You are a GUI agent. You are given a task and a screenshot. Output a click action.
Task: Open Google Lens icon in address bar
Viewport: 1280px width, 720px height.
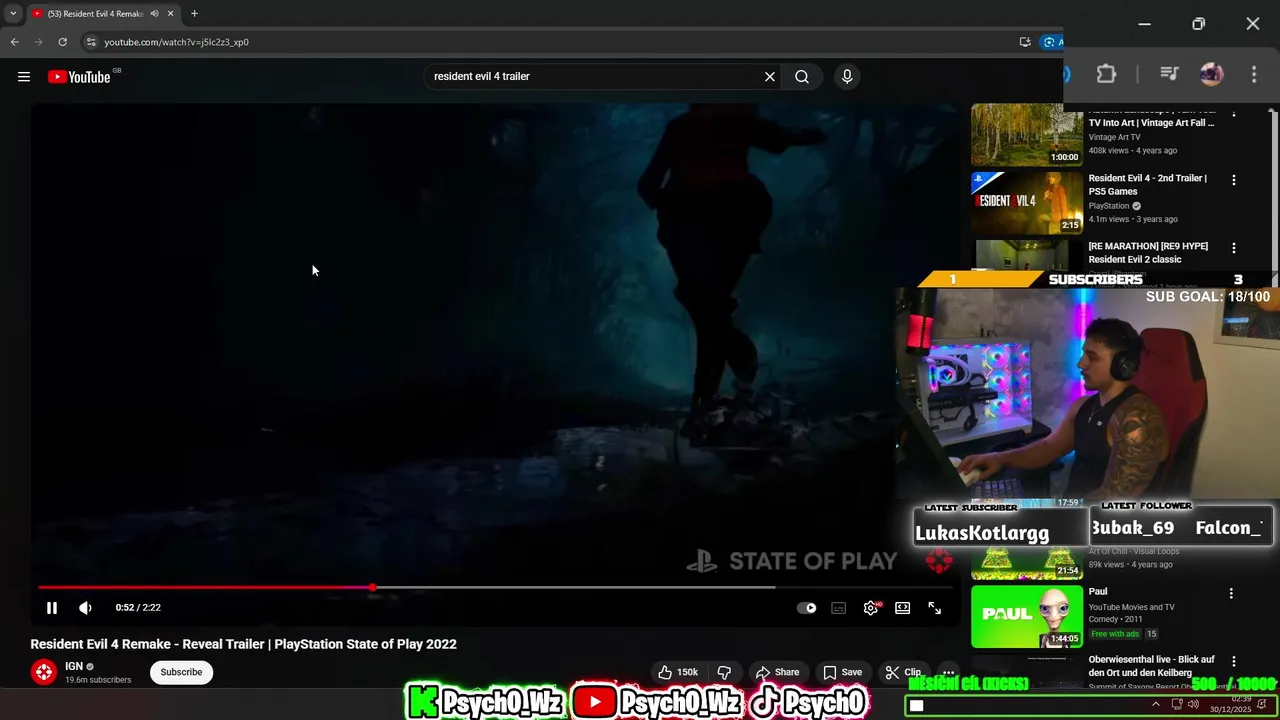(x=1049, y=42)
